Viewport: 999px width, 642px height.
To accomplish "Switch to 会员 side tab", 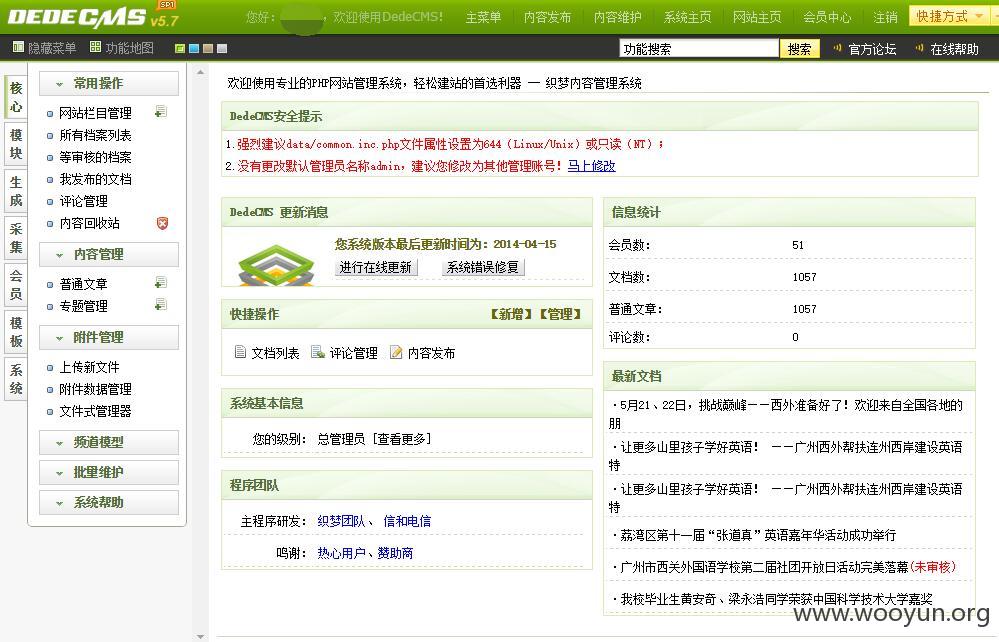I will pyautogui.click(x=15, y=285).
